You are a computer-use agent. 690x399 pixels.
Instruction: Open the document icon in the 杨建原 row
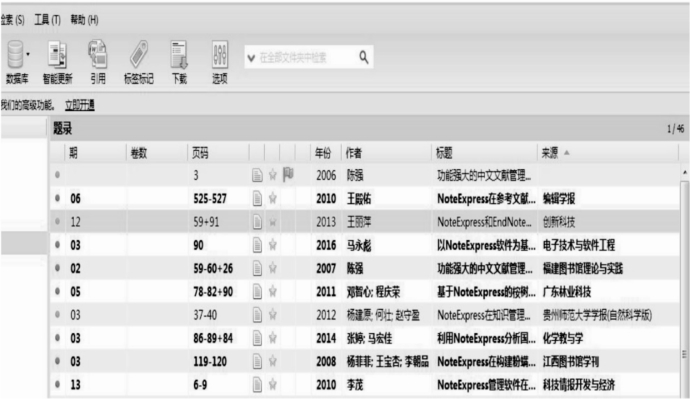(x=257, y=315)
